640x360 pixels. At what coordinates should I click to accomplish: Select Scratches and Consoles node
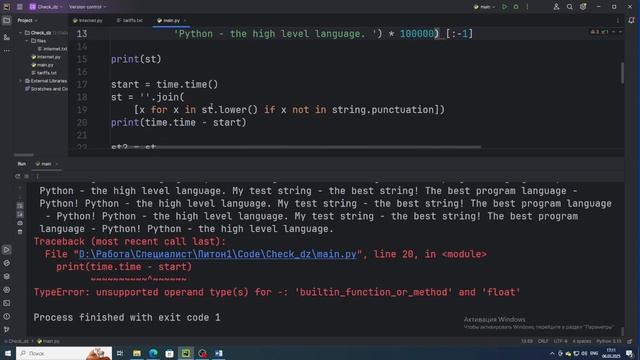click(46, 89)
